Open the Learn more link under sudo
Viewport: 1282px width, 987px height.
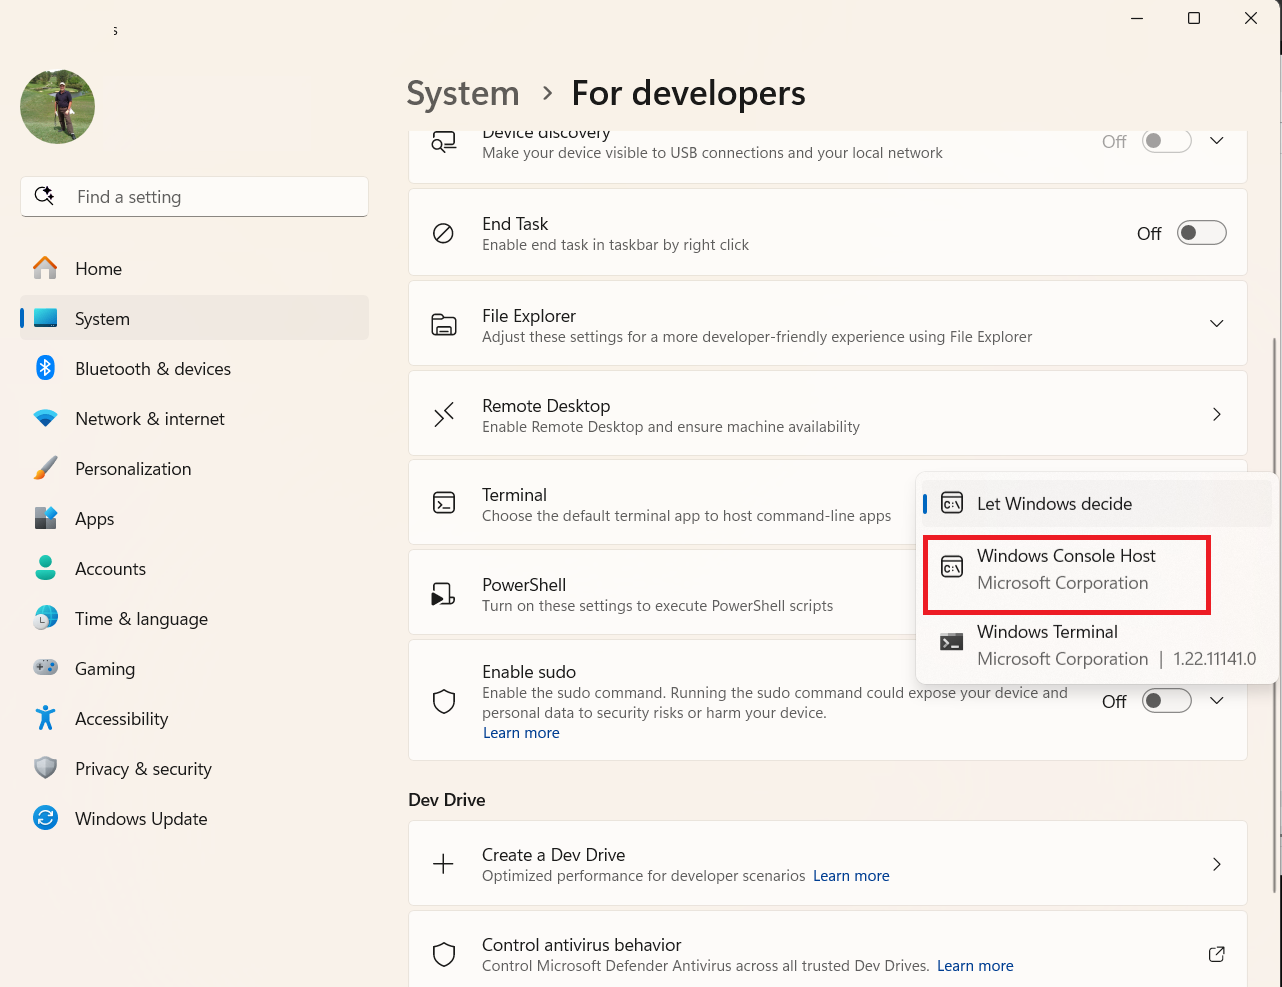521,733
